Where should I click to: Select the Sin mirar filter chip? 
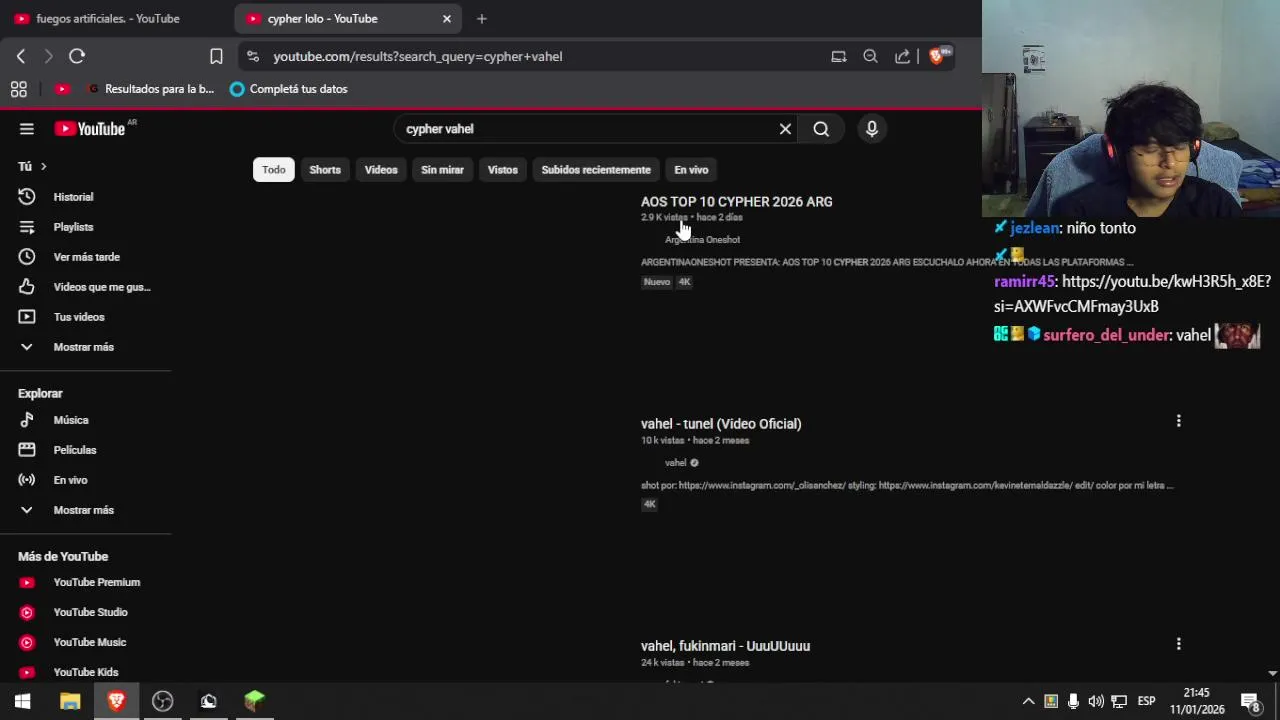(x=442, y=170)
